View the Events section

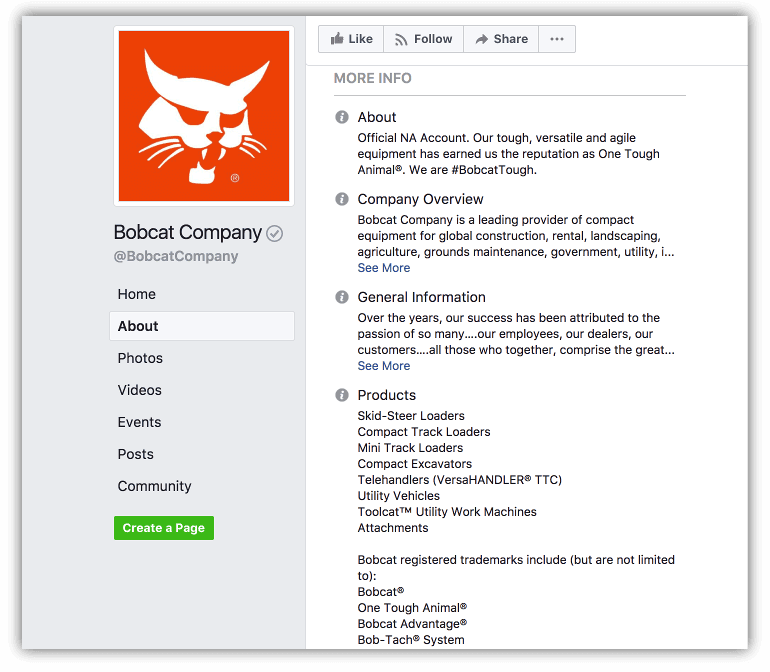click(x=139, y=422)
